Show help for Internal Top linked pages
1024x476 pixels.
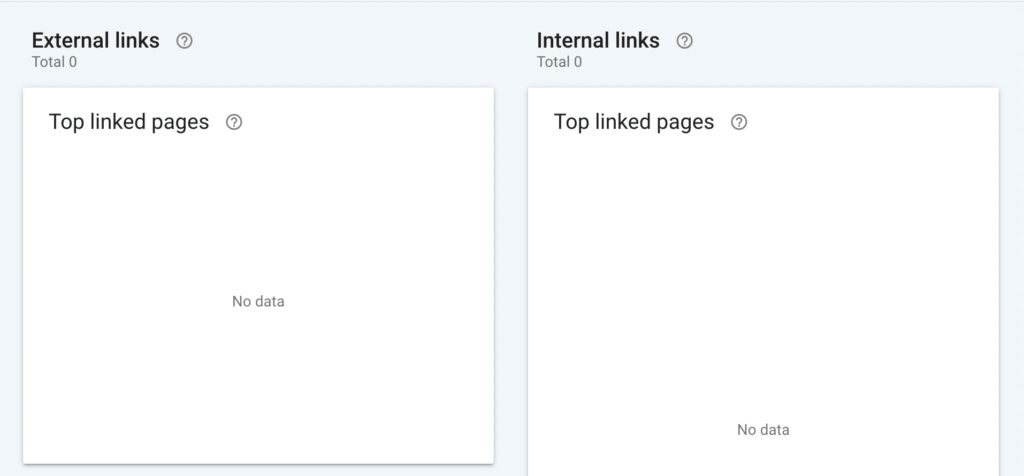(739, 122)
